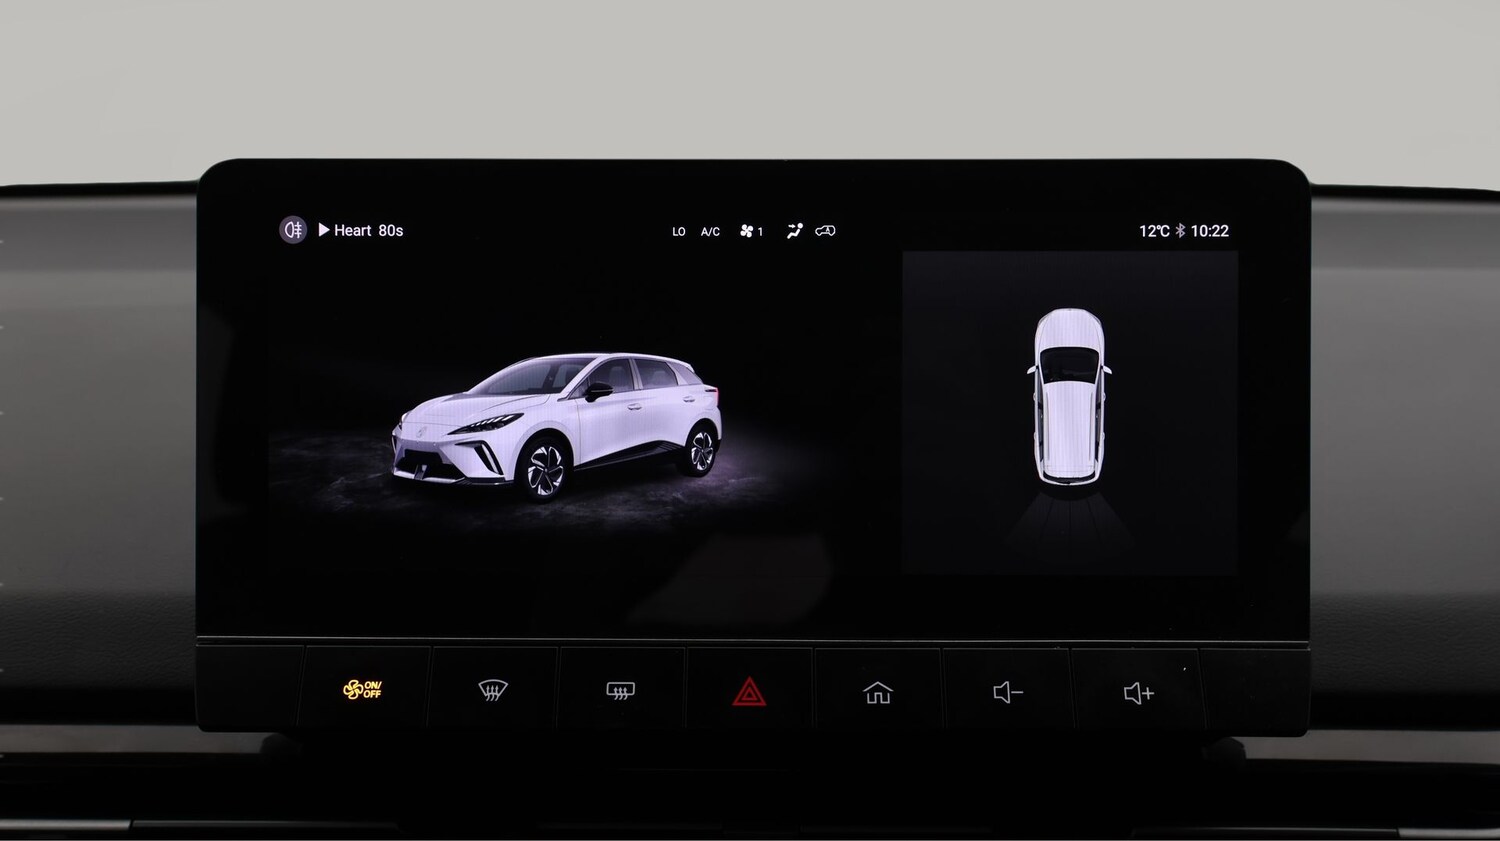
Task: Toggle climate fan ON/OFF button
Action: click(362, 690)
